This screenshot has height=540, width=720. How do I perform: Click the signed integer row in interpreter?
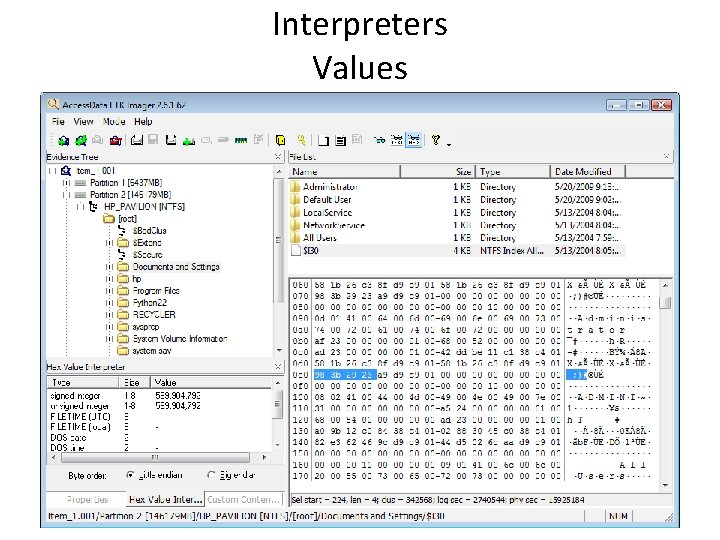161,396
